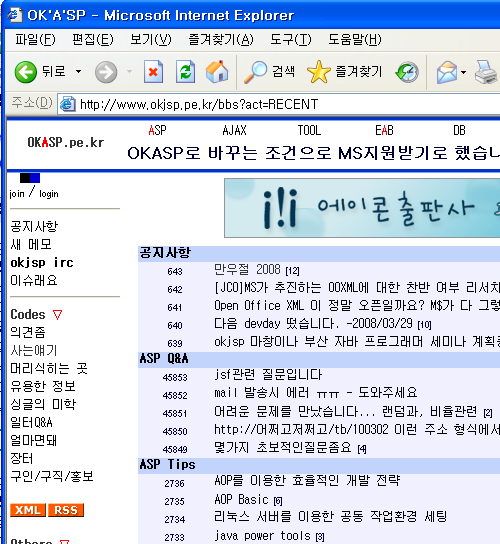Image resolution: width=500 pixels, height=544 pixels.
Task: Open the Forward history dropdown arrow
Action: (x=129, y=72)
